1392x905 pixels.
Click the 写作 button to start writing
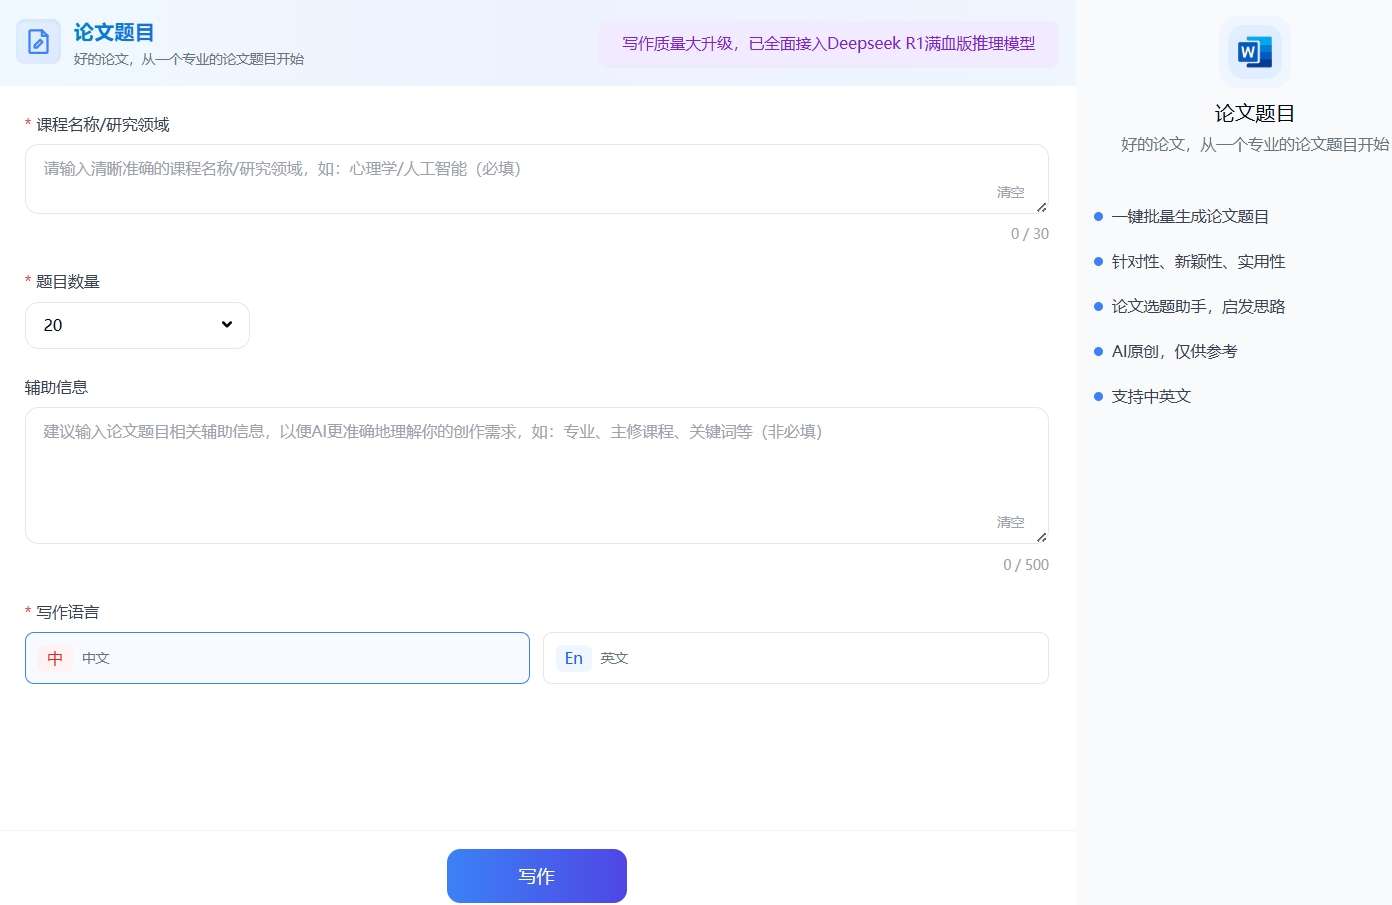click(x=537, y=876)
